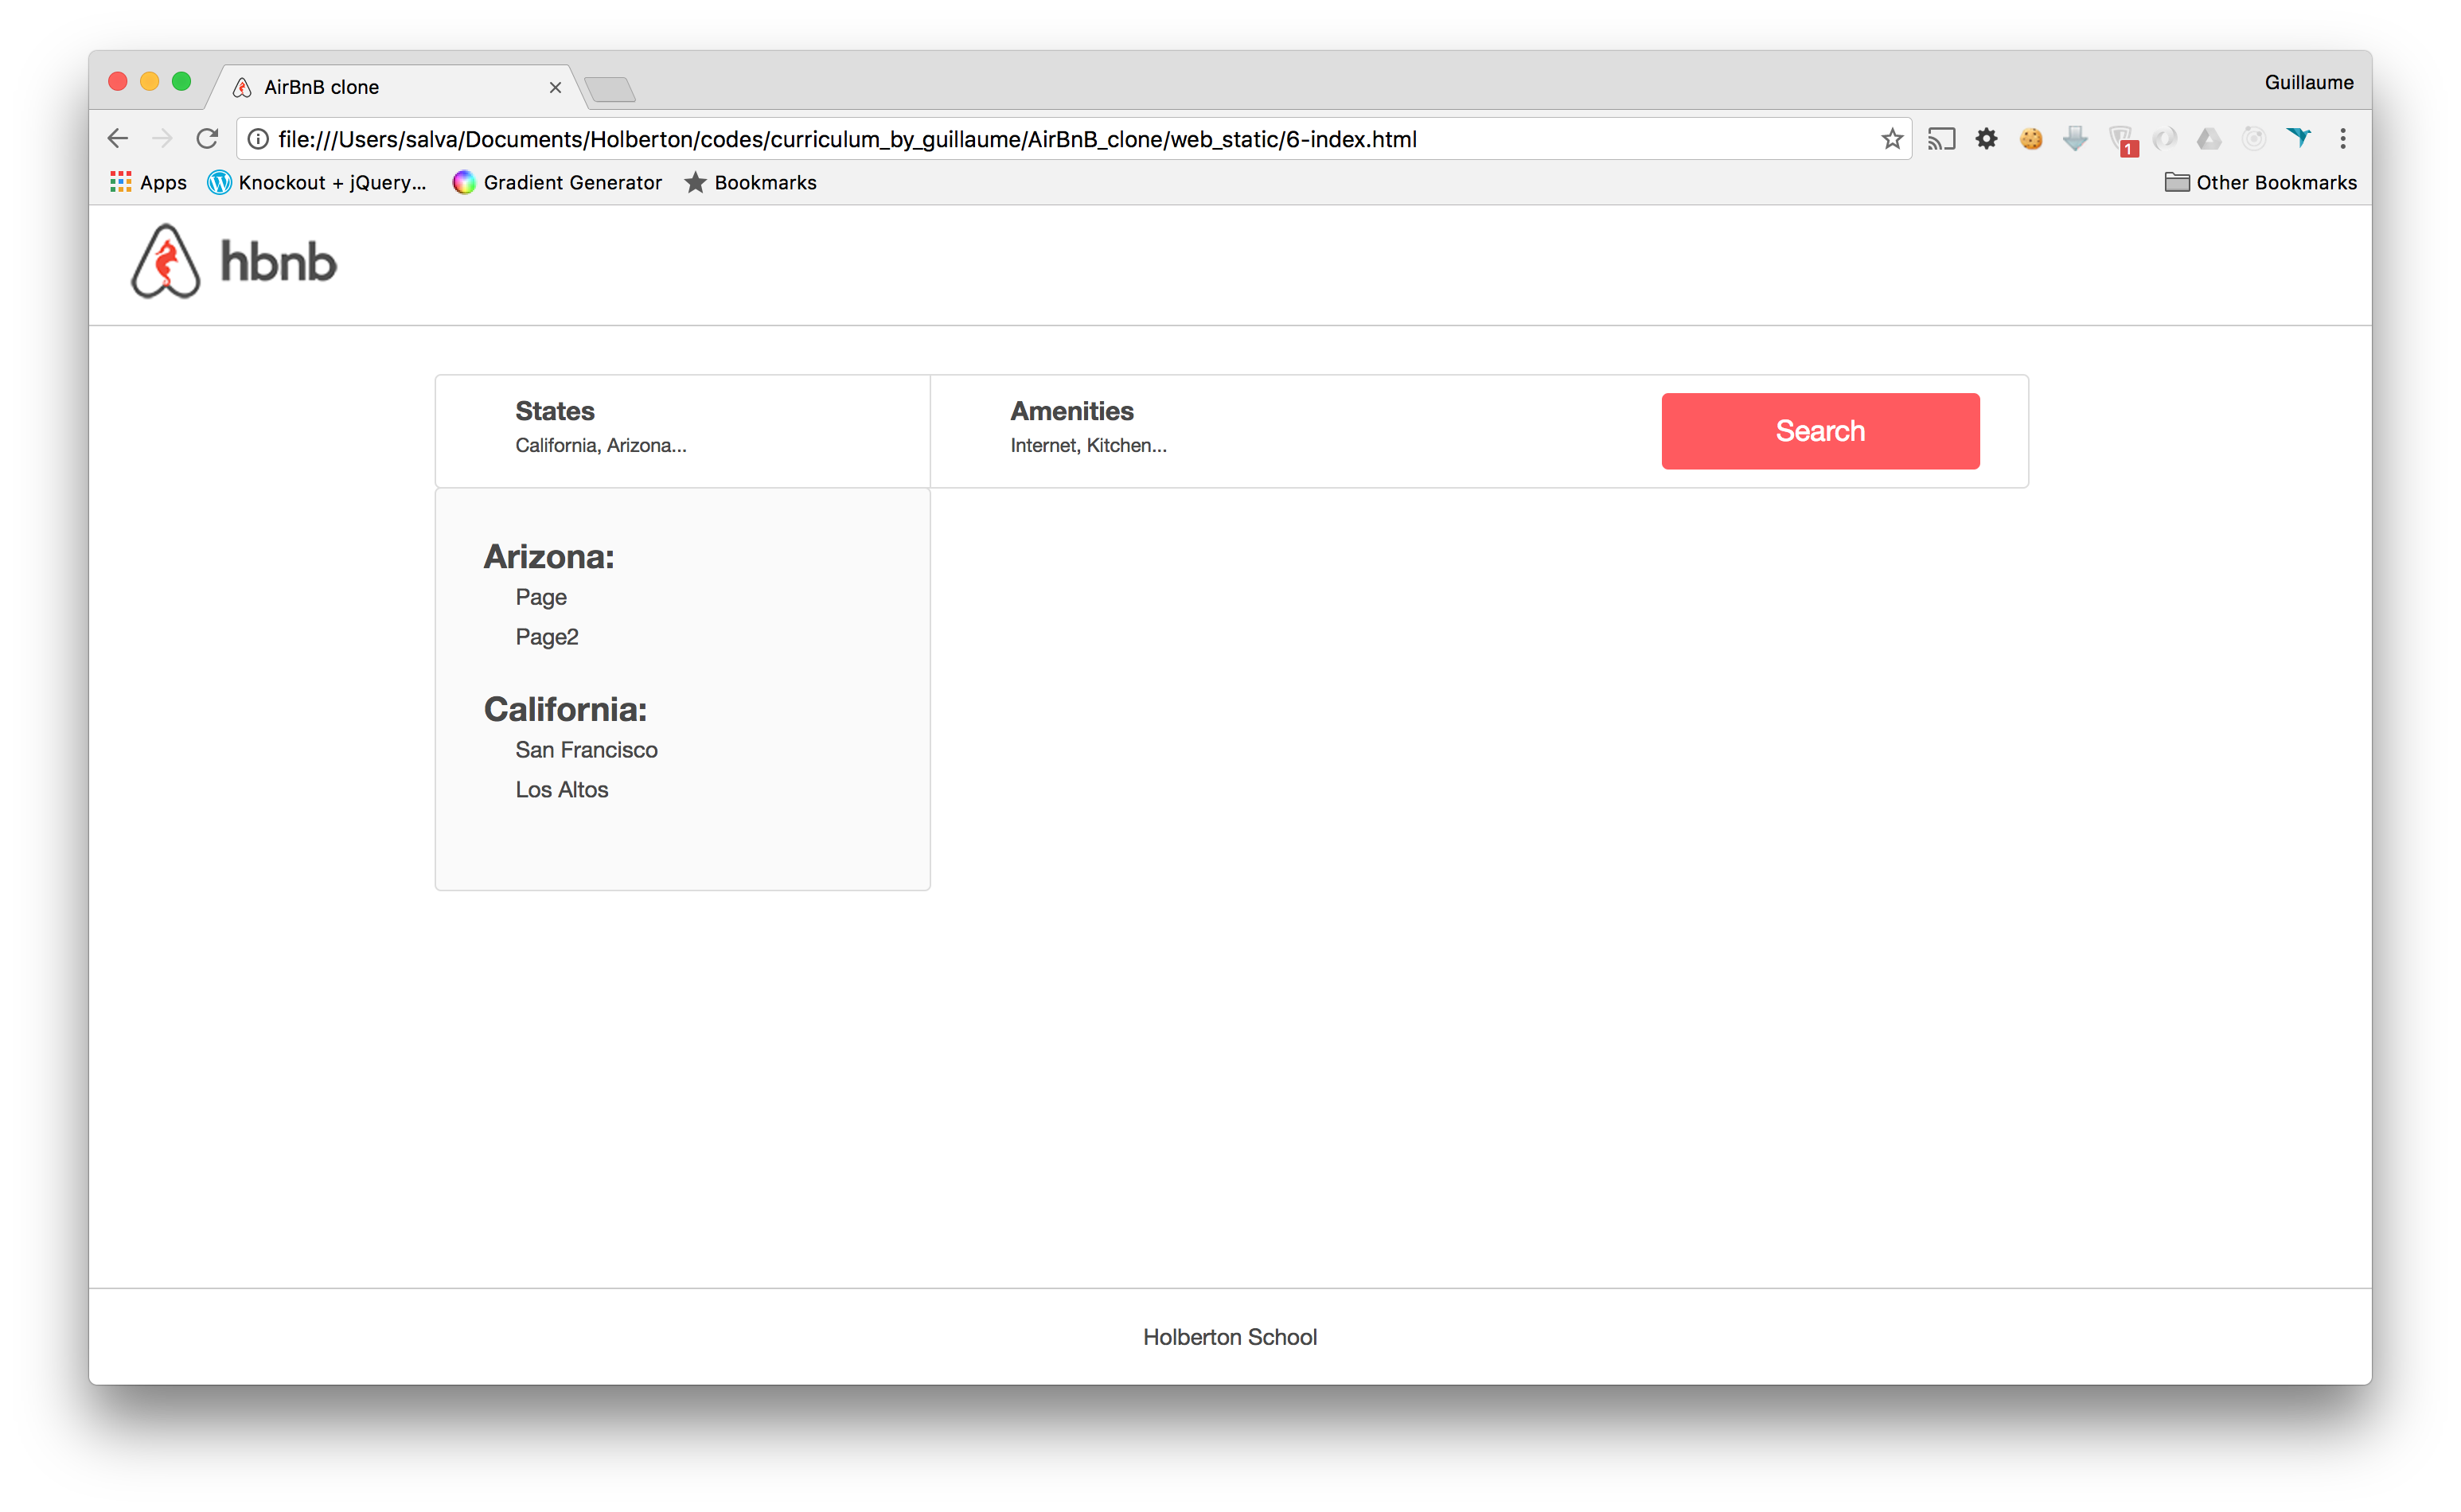Click the gear extension icon
Screen dimensions: 2461x1512
1986,139
